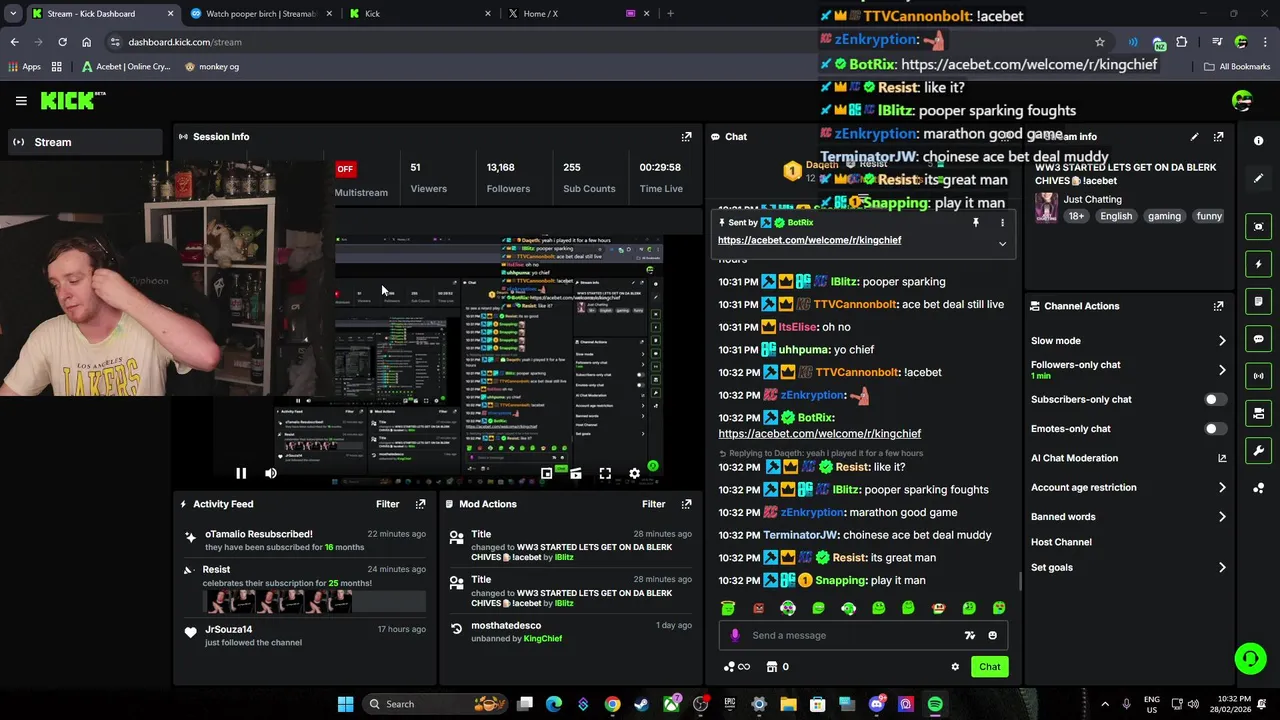Expand Slow mode options

pos(1222,341)
